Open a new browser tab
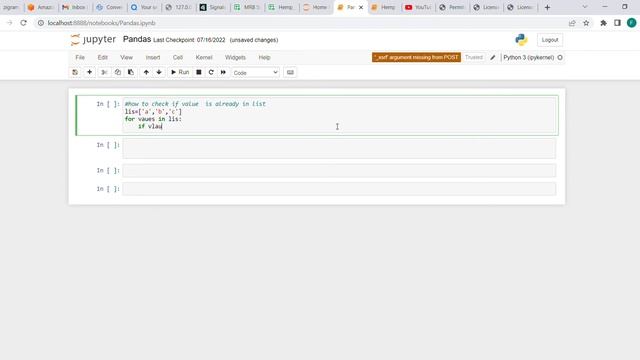 [x=547, y=7]
